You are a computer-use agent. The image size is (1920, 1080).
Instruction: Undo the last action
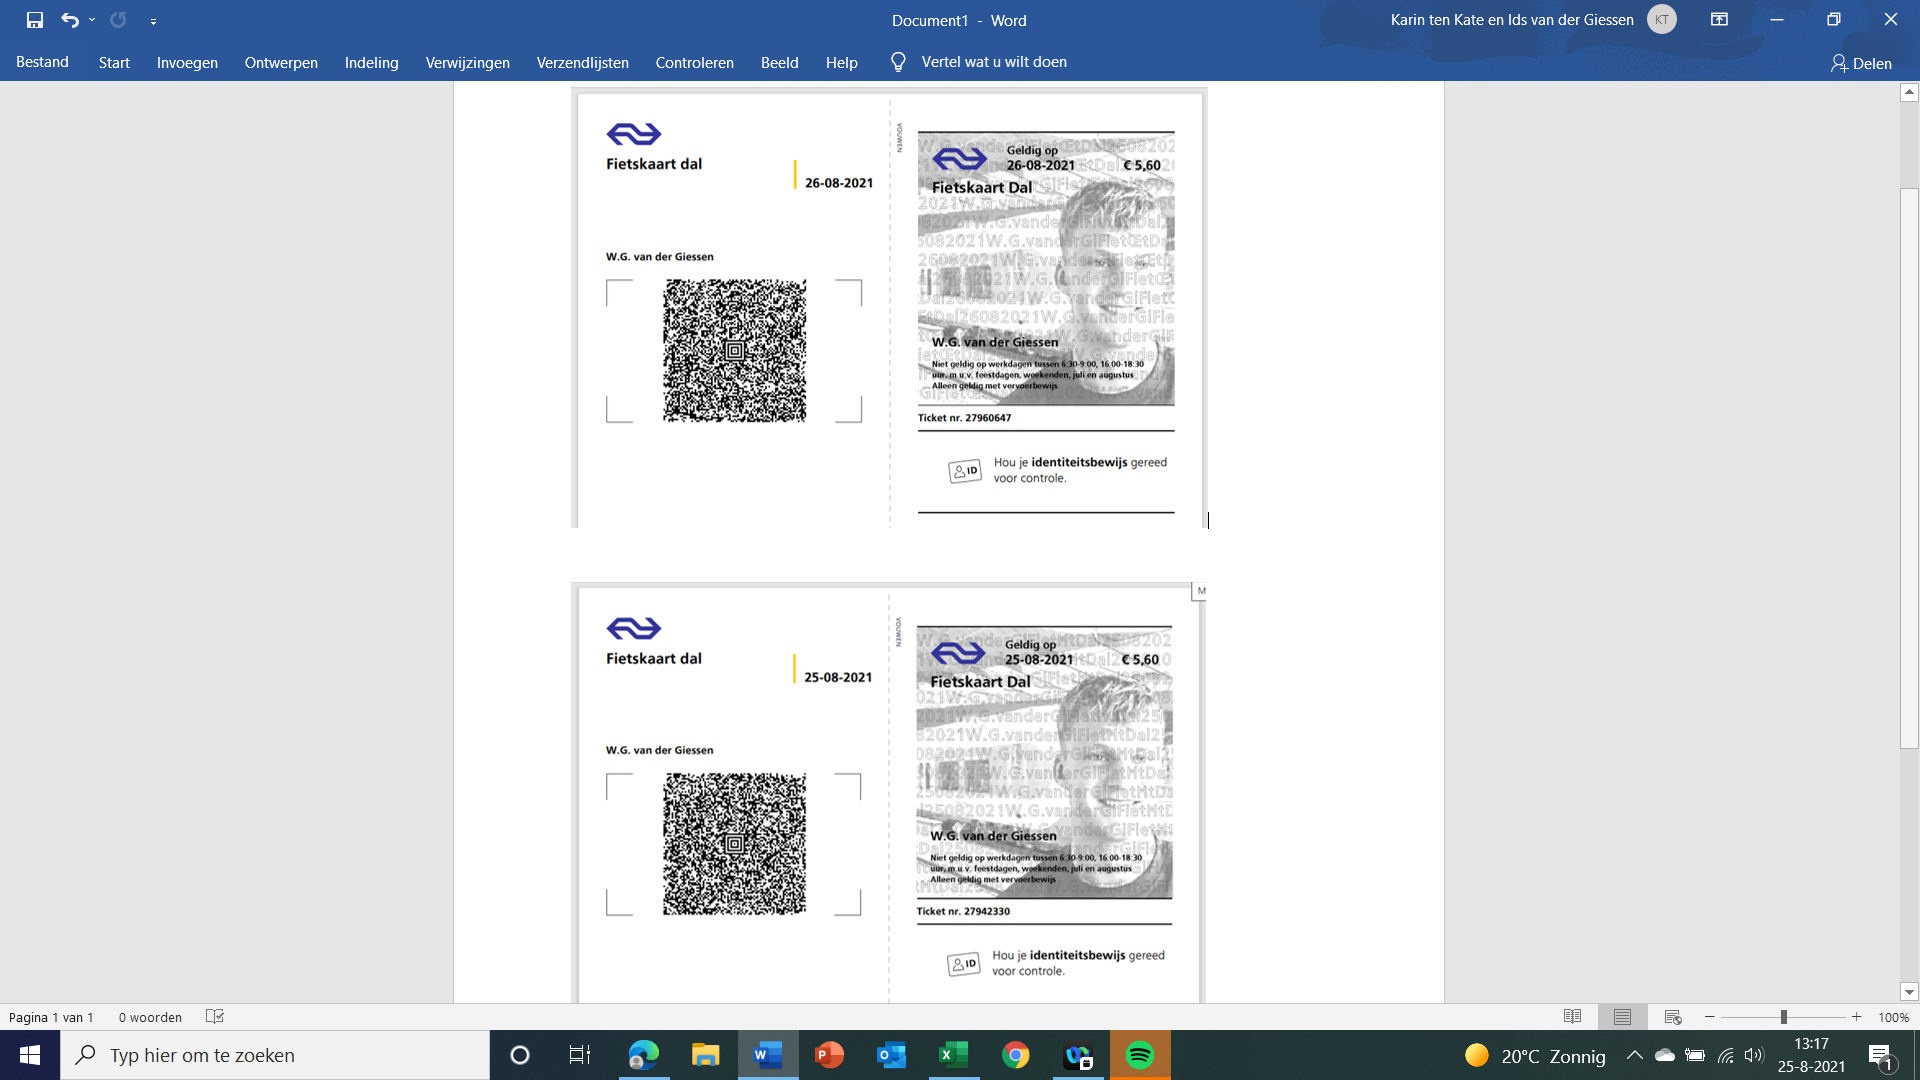point(69,20)
